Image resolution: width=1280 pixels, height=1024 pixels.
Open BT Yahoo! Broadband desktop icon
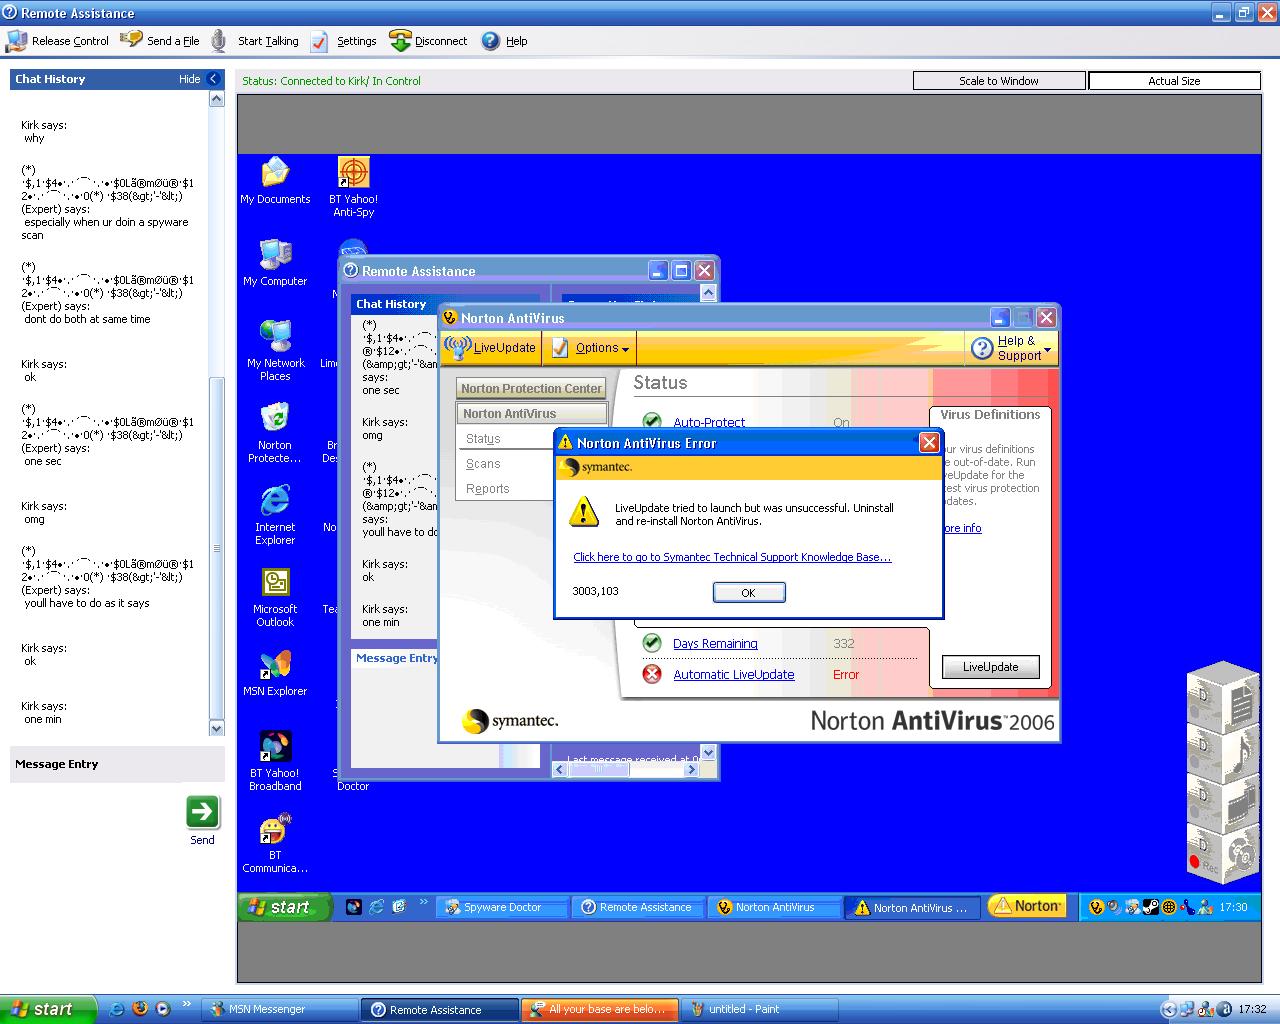click(275, 761)
